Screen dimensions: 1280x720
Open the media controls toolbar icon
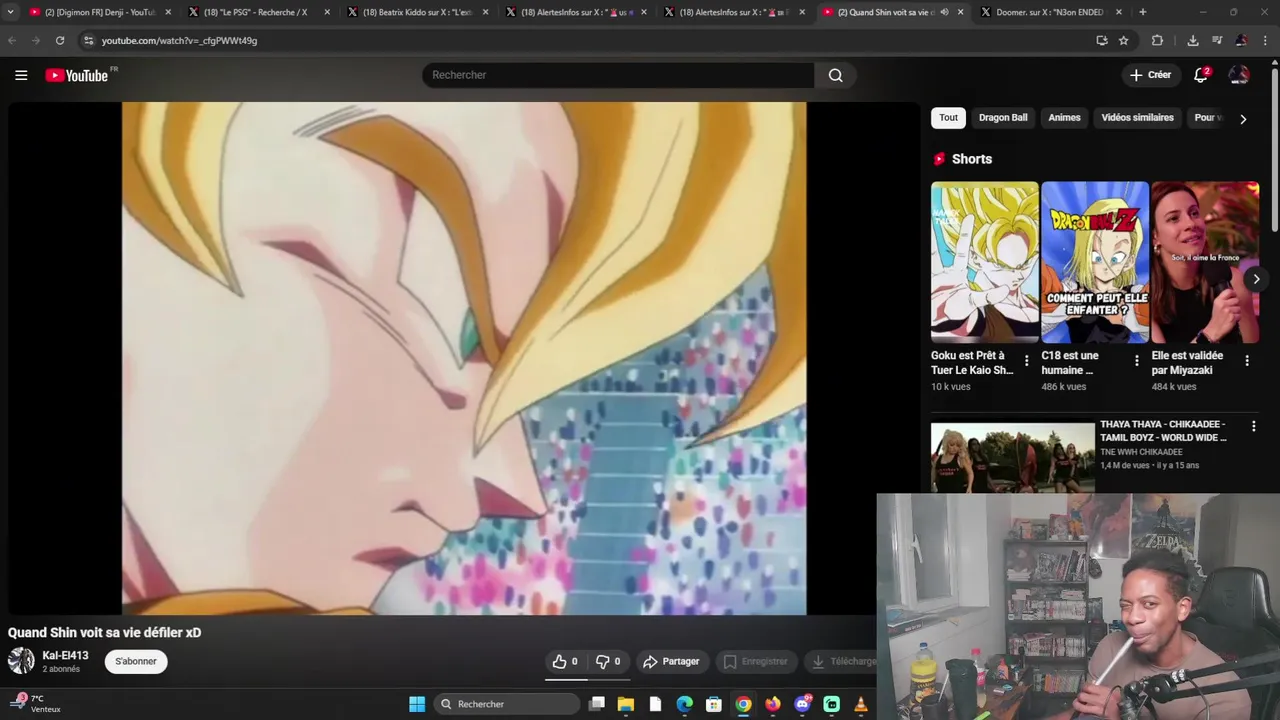(x=1217, y=40)
